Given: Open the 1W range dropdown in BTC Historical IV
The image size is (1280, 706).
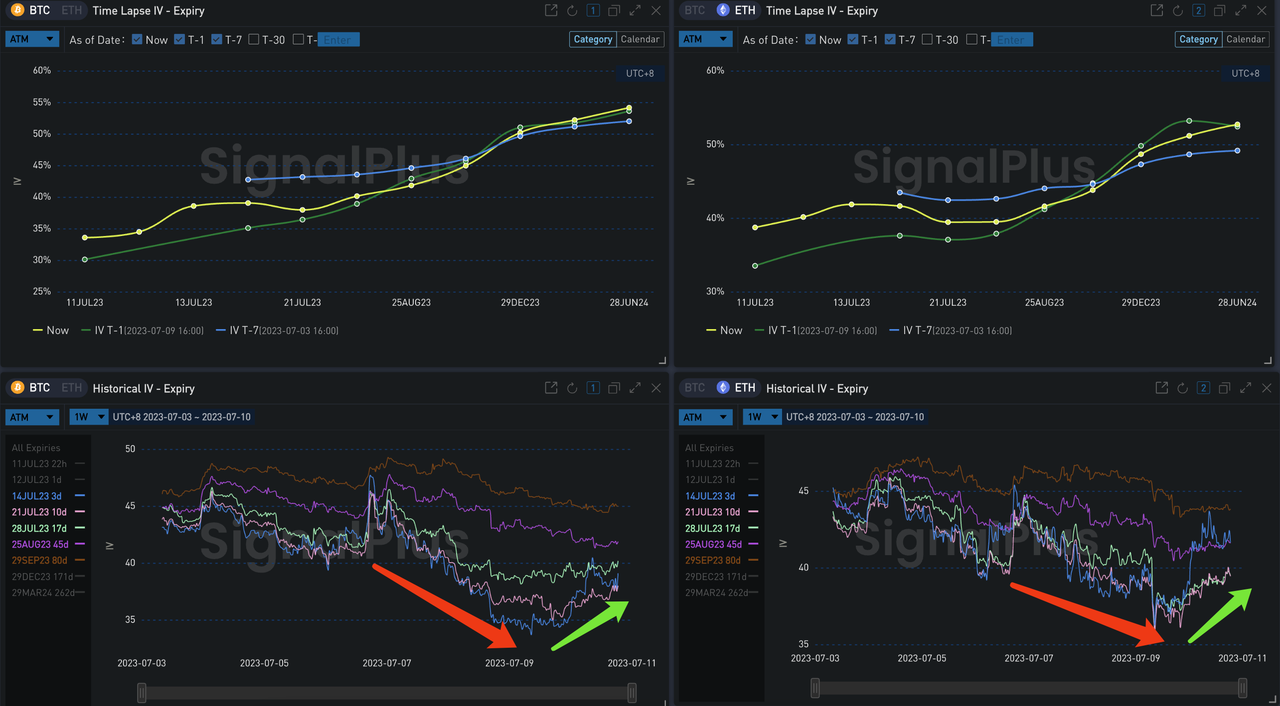Looking at the screenshot, I should coord(88,417).
